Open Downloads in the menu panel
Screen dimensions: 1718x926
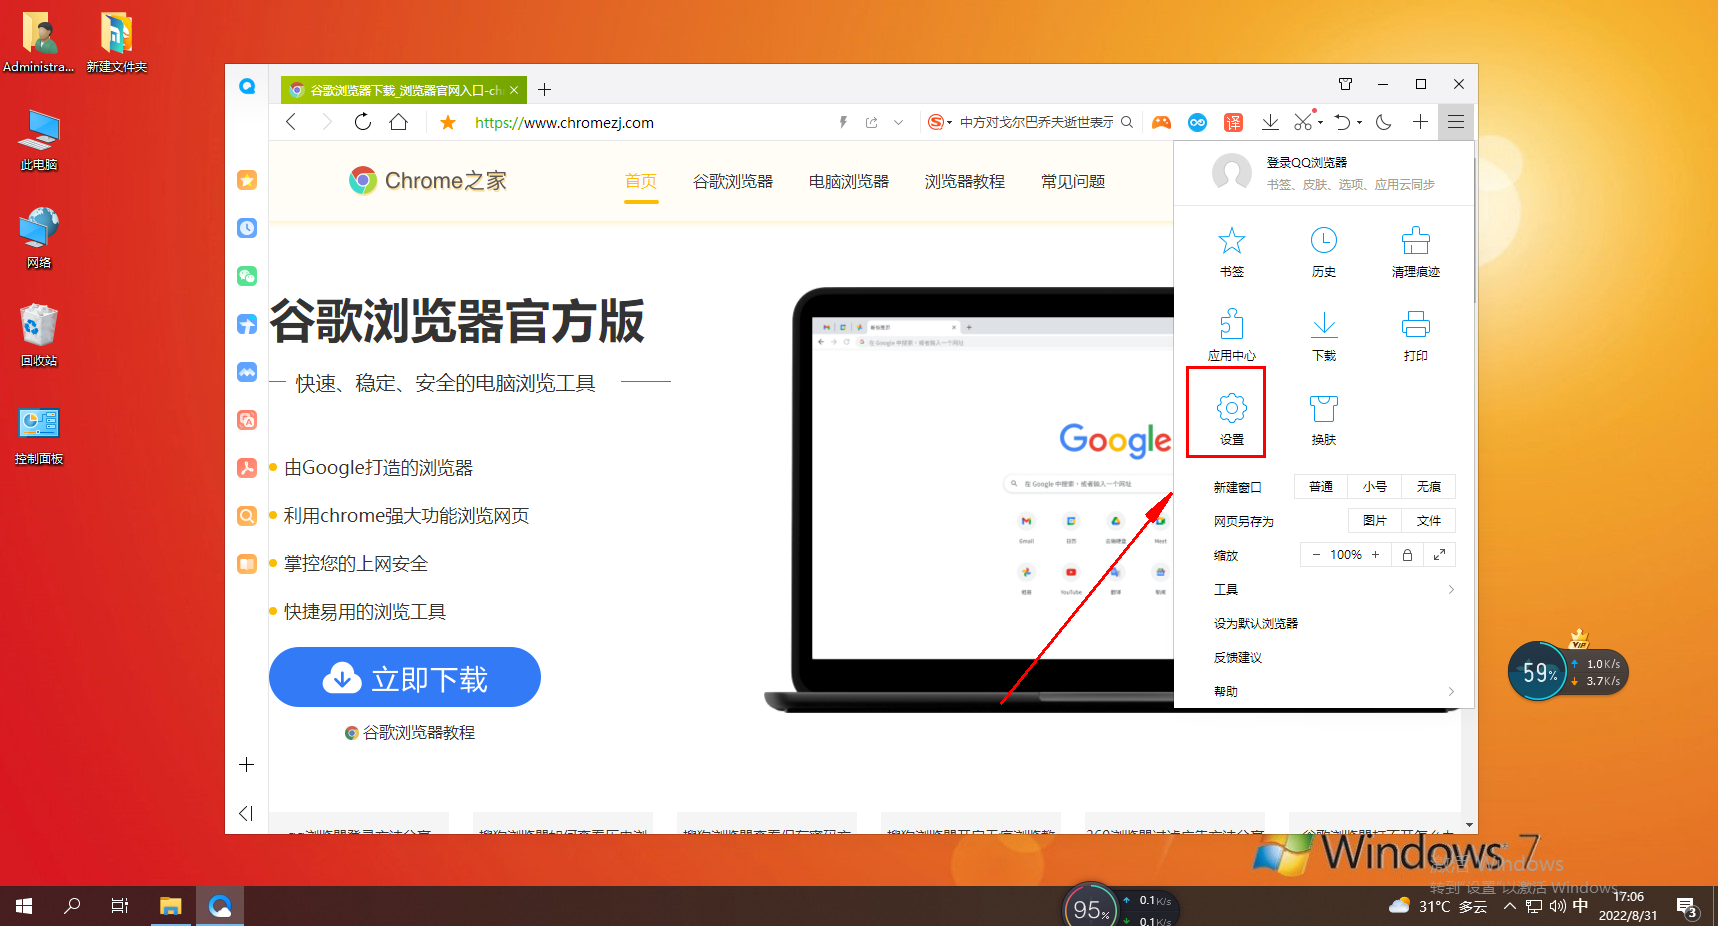point(1323,336)
